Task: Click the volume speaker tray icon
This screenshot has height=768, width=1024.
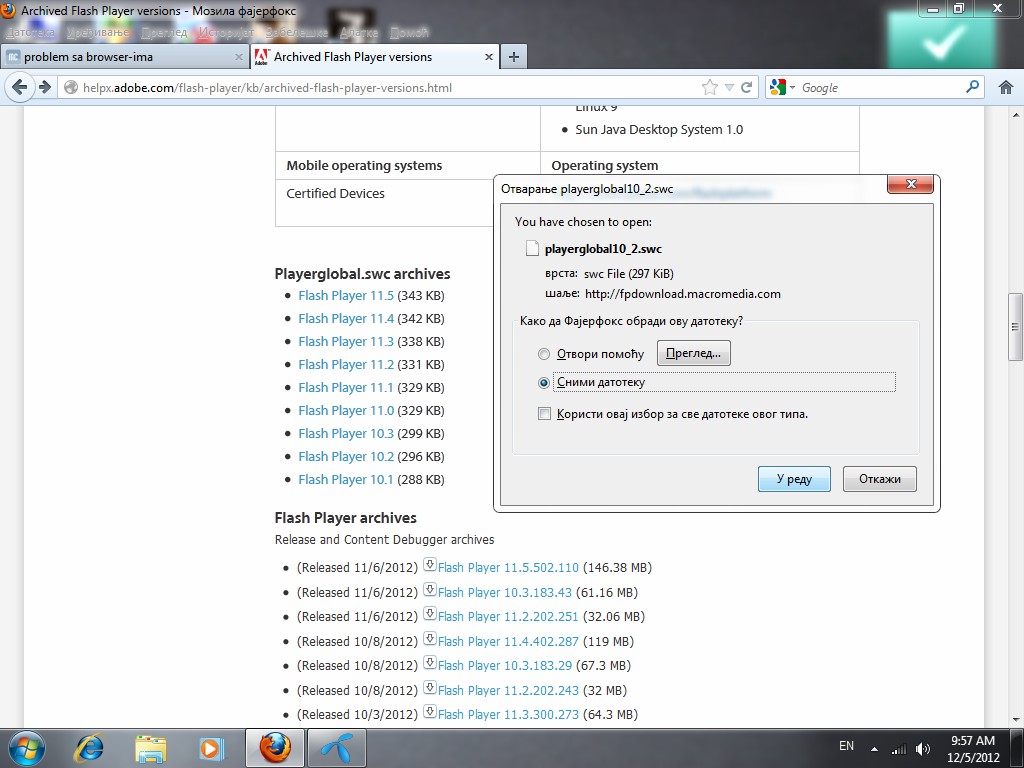Action: click(x=923, y=749)
